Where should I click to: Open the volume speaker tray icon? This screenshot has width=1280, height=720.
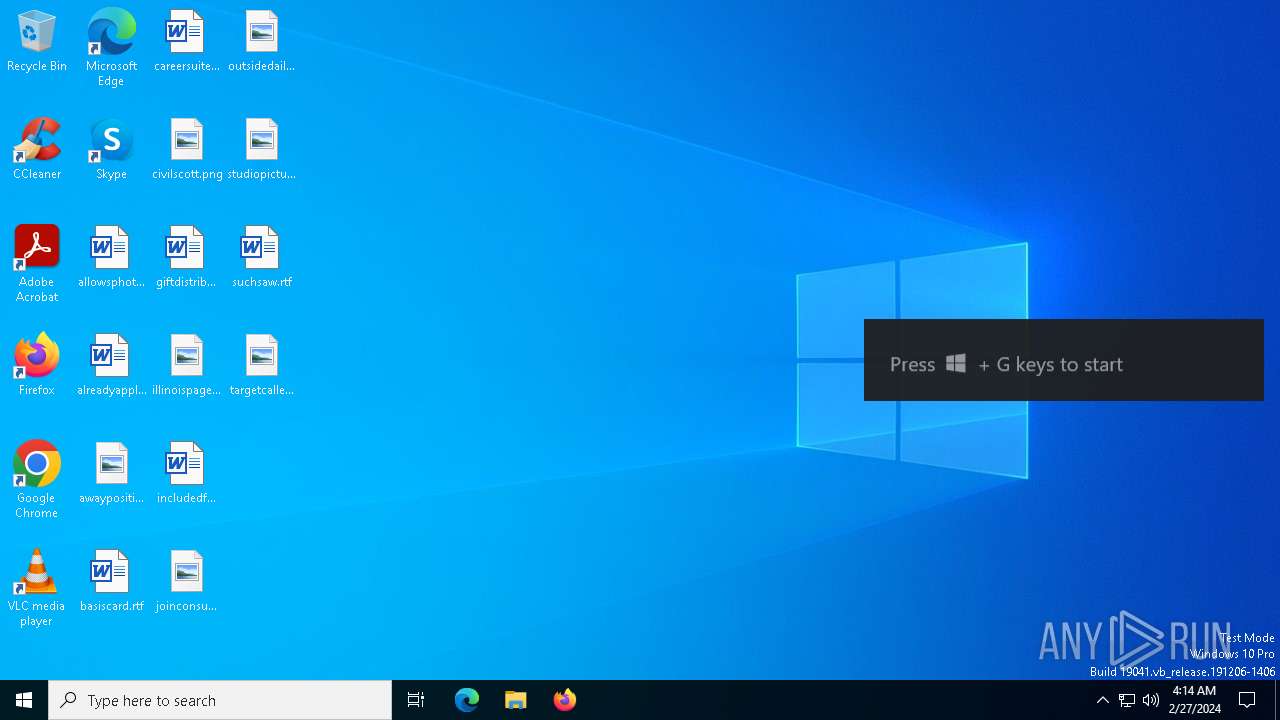pyautogui.click(x=1151, y=700)
